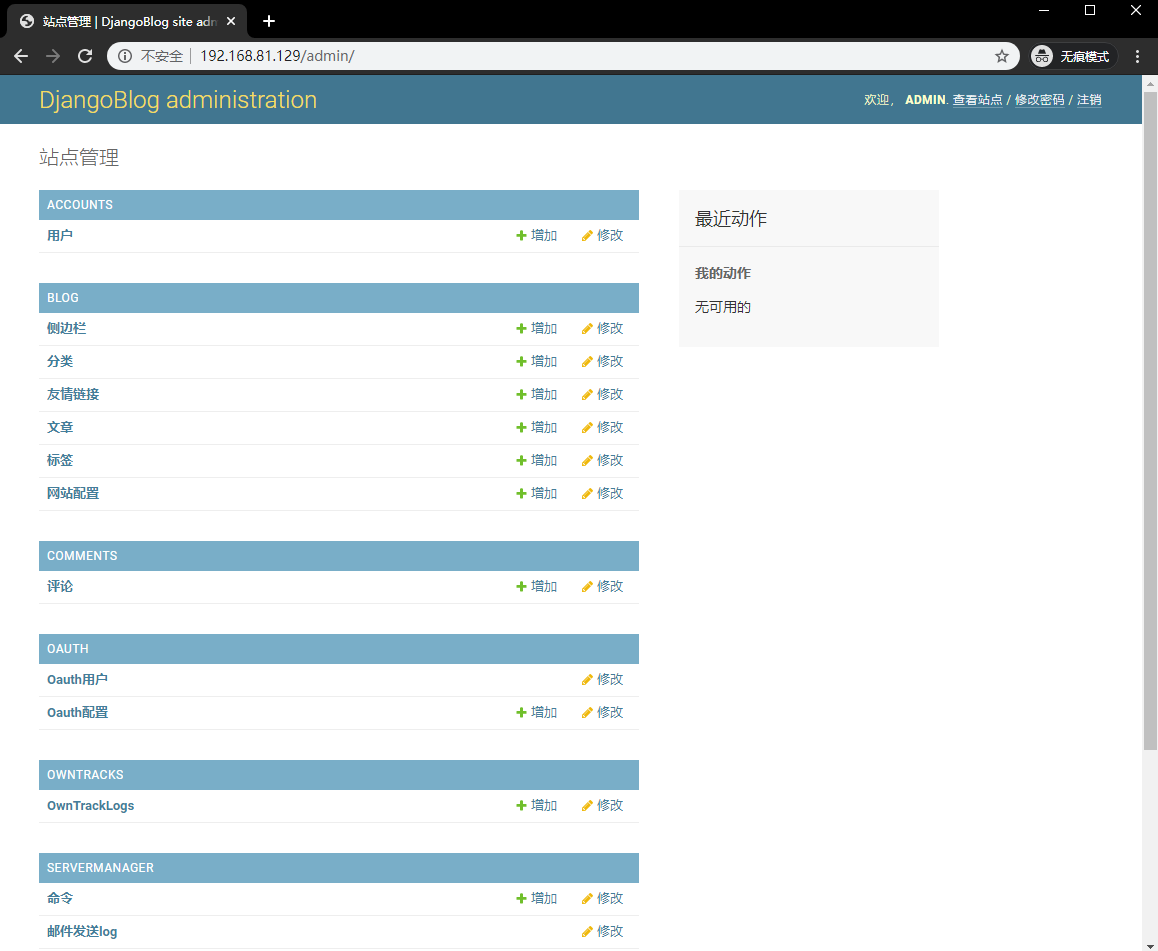Open the 评论 comments list
1158x951 pixels.
[60, 586]
